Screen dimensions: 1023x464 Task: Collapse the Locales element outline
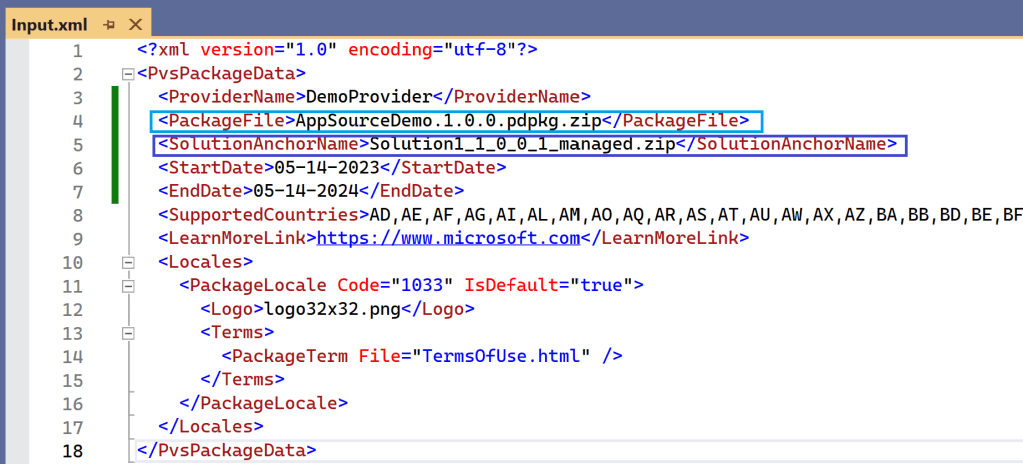[126, 263]
